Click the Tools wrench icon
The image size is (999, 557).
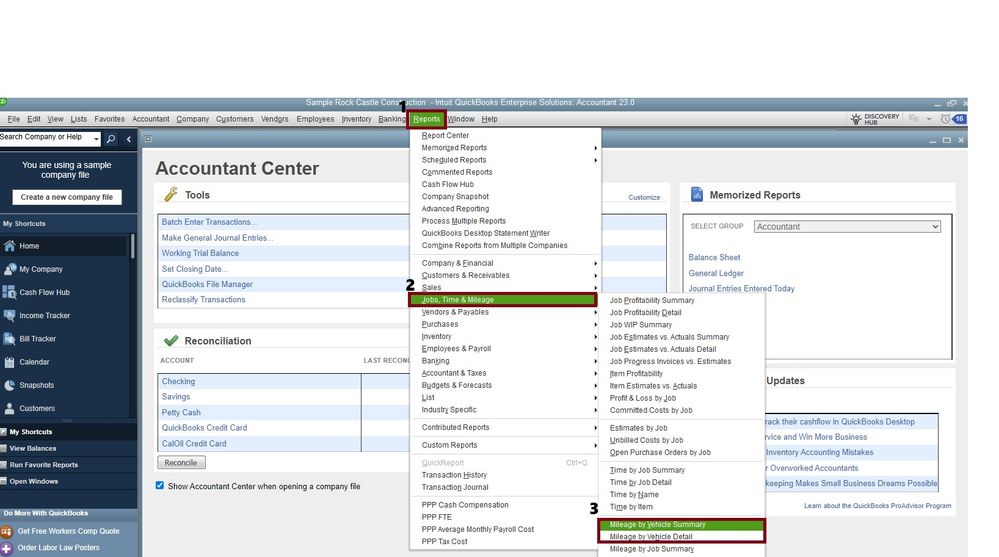coord(171,194)
